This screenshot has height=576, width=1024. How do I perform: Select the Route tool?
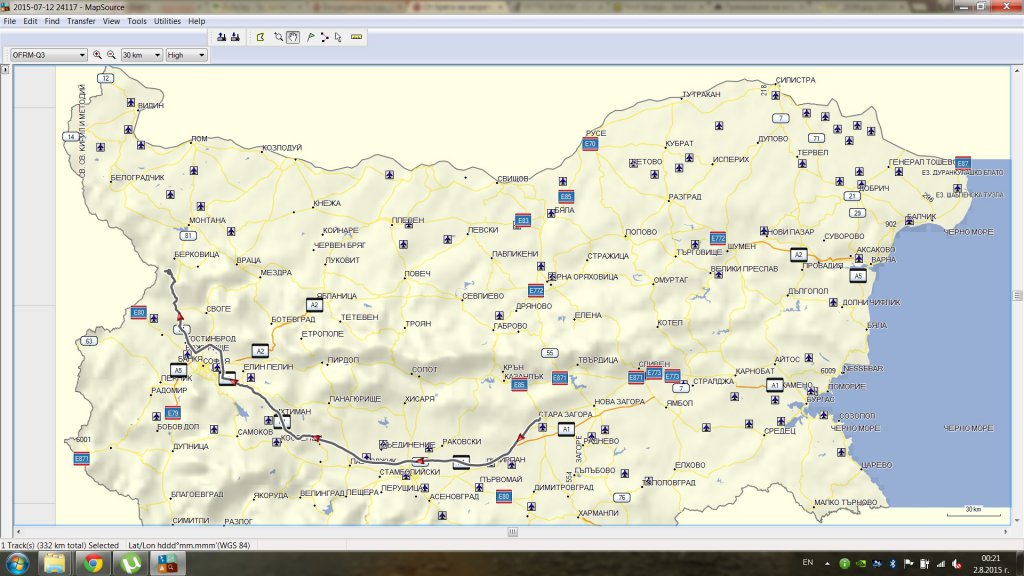coord(325,37)
